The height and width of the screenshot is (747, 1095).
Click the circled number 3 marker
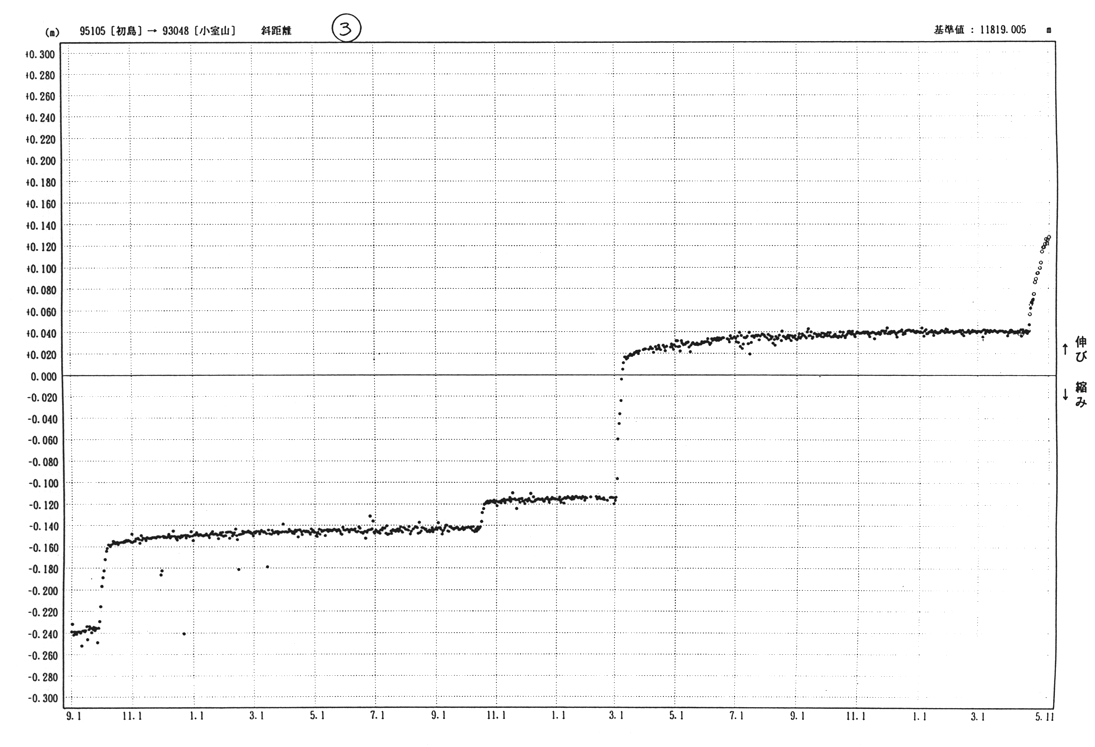pyautogui.click(x=345, y=30)
